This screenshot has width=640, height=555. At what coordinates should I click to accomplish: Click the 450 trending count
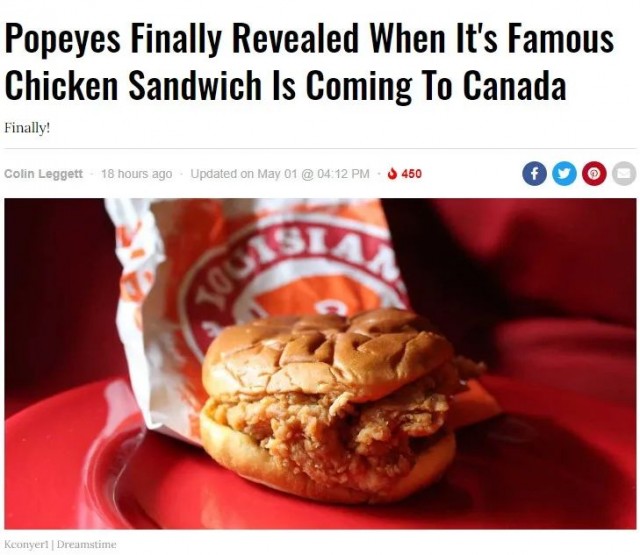pyautogui.click(x=411, y=174)
